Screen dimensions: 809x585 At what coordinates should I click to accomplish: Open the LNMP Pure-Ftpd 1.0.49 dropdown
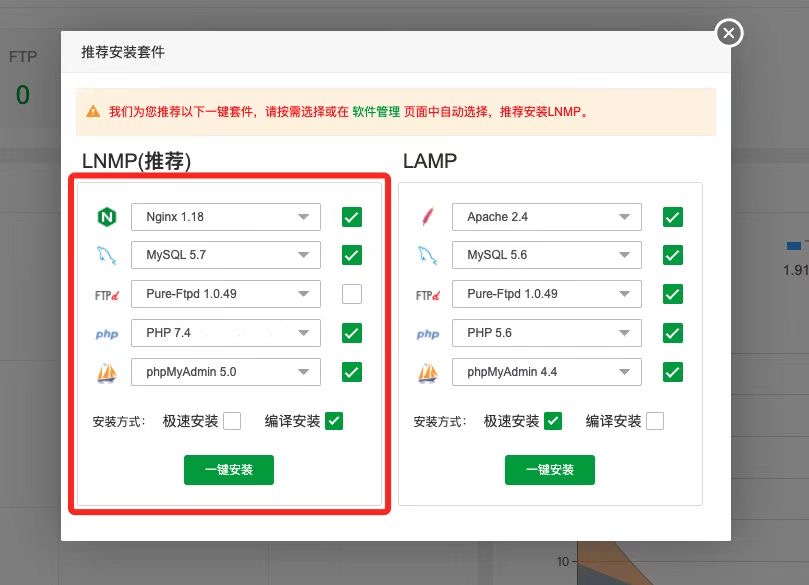point(226,294)
